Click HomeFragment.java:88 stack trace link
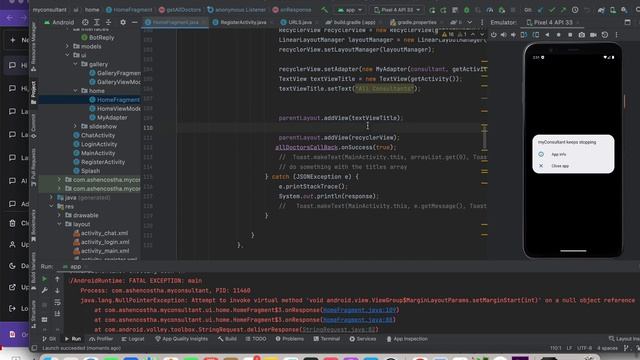Viewport: 640px width, 360px height. pos(359,320)
